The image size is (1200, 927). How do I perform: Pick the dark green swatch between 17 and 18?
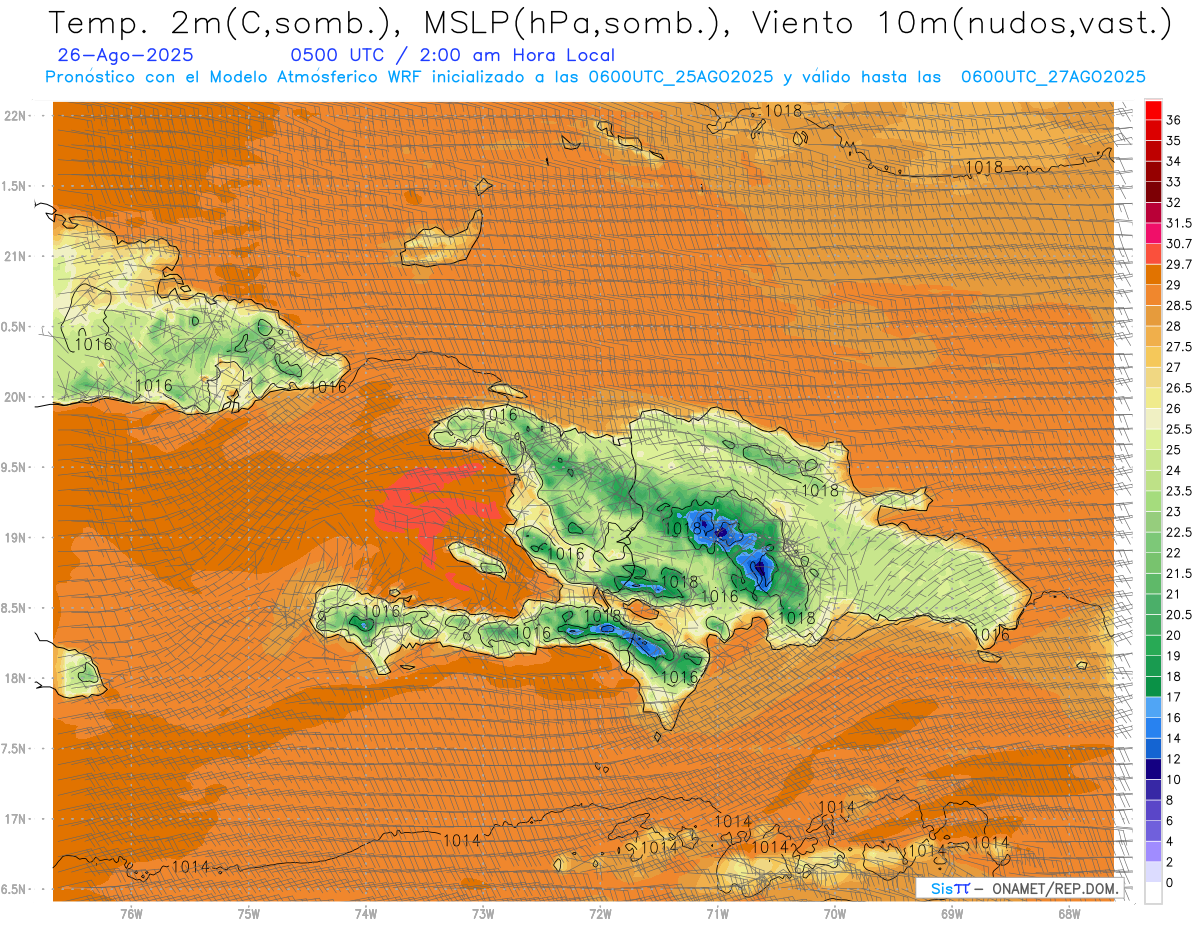coord(1153,687)
